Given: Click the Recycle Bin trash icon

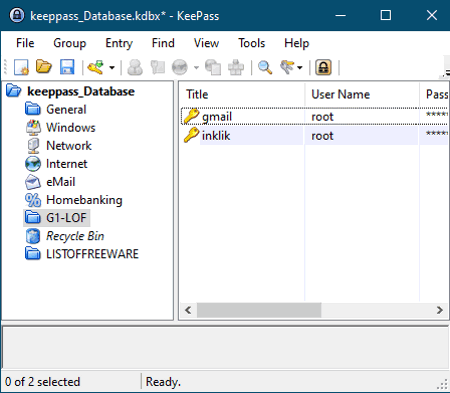Looking at the screenshot, I should tap(33, 236).
